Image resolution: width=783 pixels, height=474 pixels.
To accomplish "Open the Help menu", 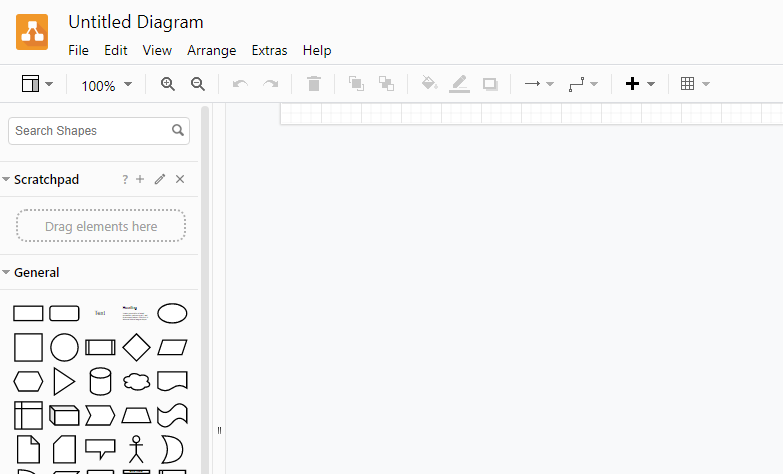I will click(x=317, y=50).
